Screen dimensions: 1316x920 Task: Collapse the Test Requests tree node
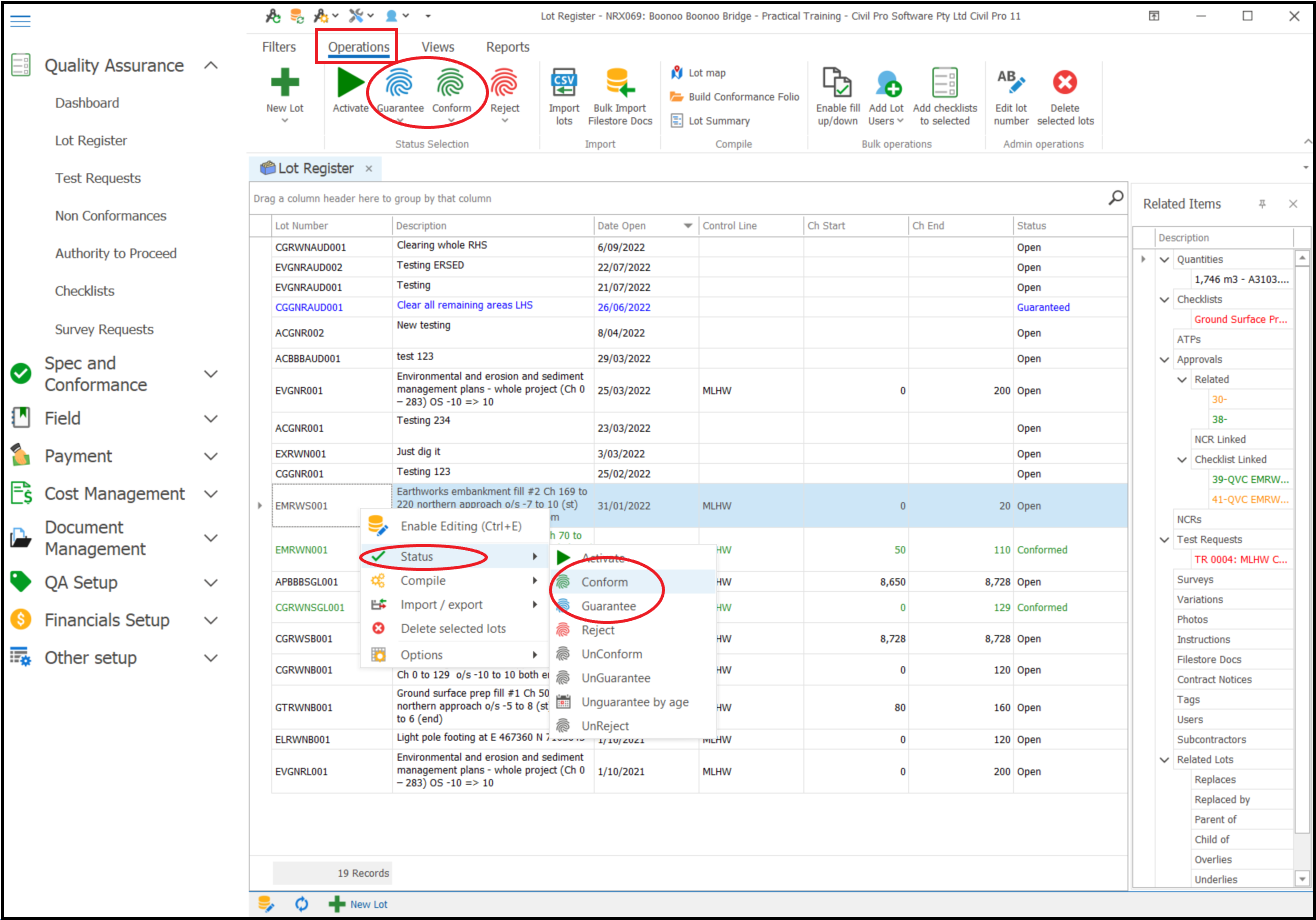pos(1165,540)
